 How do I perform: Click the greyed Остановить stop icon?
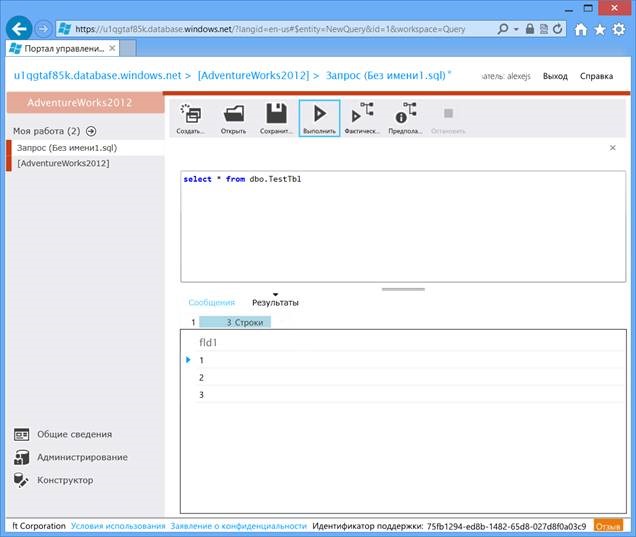click(448, 118)
